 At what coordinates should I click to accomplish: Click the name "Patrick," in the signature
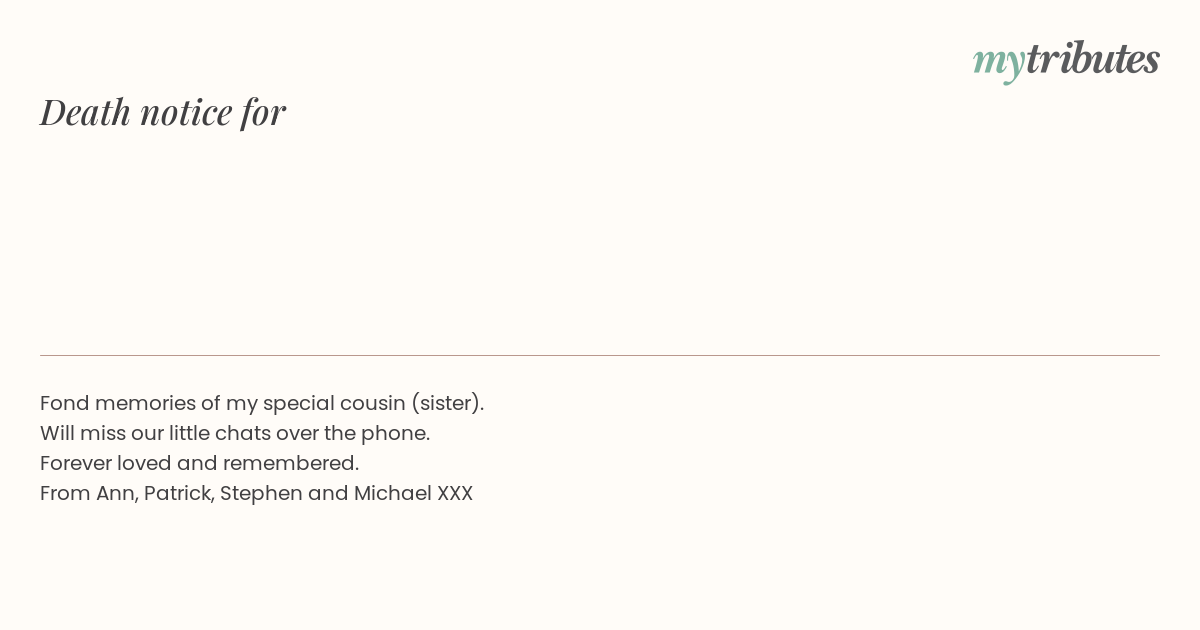pyautogui.click(x=179, y=493)
